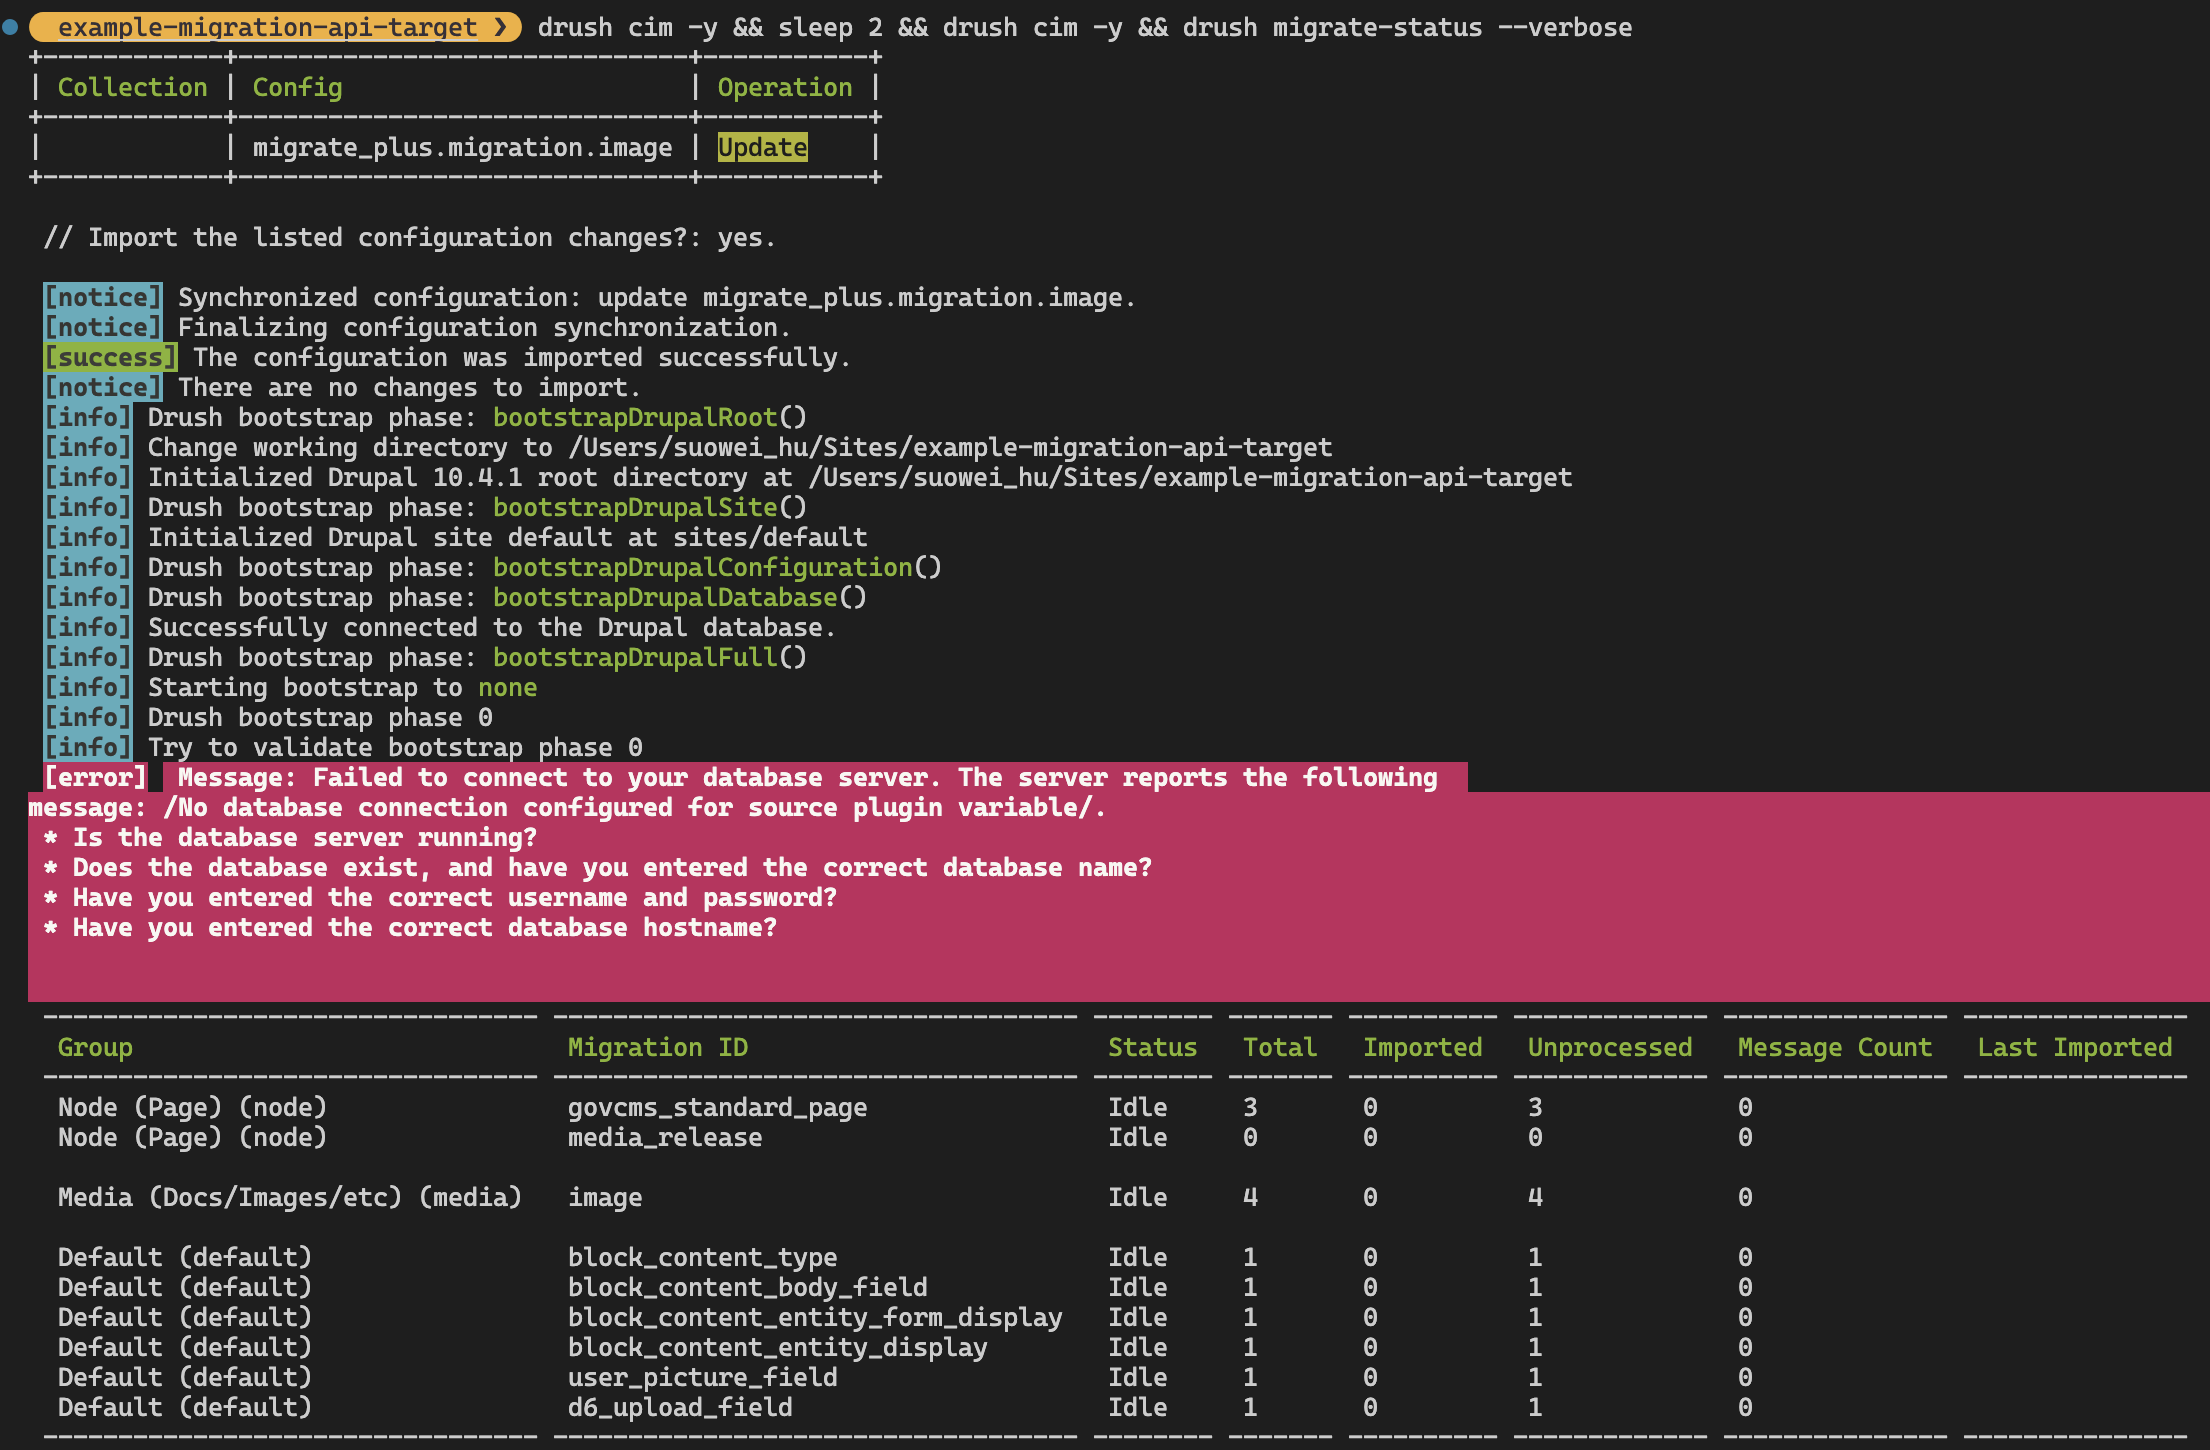Click the green 'none' bootstrap value

pyautogui.click(x=507, y=687)
